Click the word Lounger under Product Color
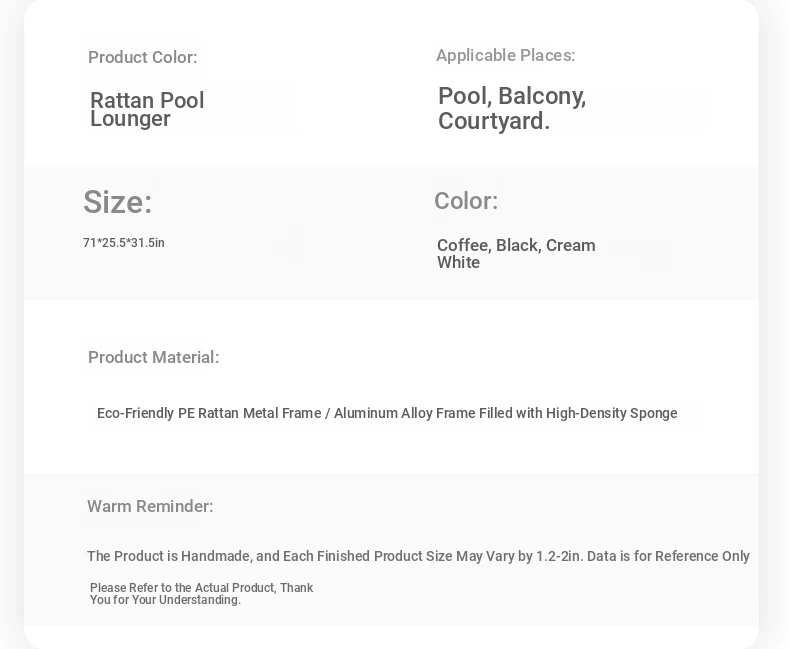 coord(130,119)
